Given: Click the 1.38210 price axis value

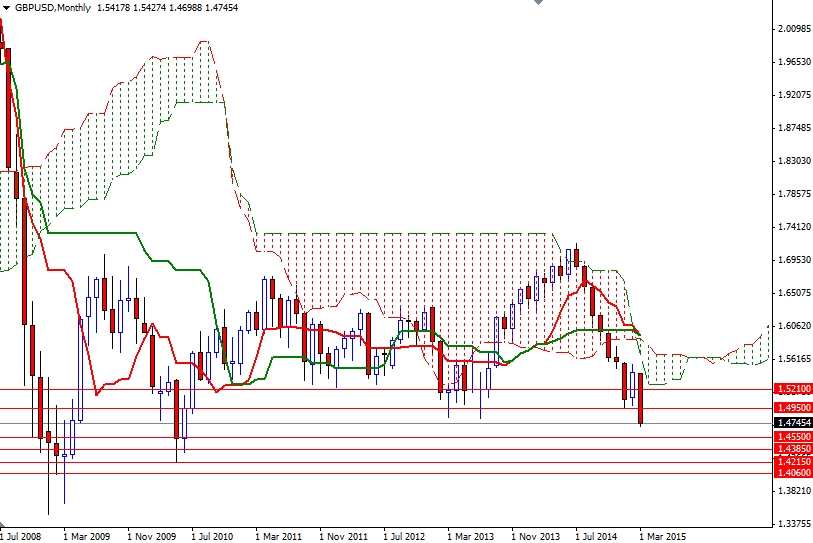Looking at the screenshot, I should point(794,491).
